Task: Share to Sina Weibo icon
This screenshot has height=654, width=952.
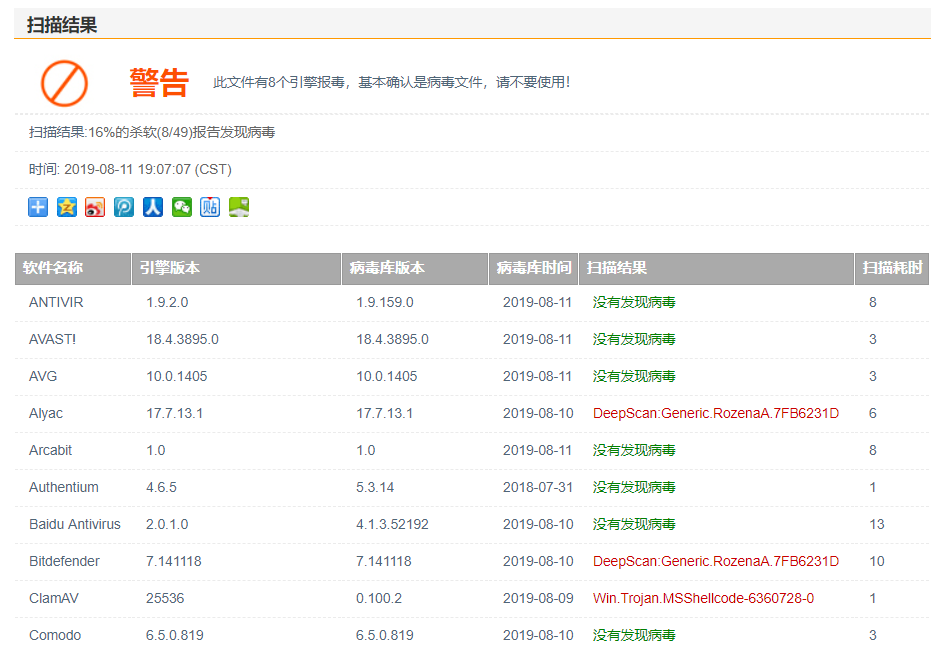Action: (95, 207)
